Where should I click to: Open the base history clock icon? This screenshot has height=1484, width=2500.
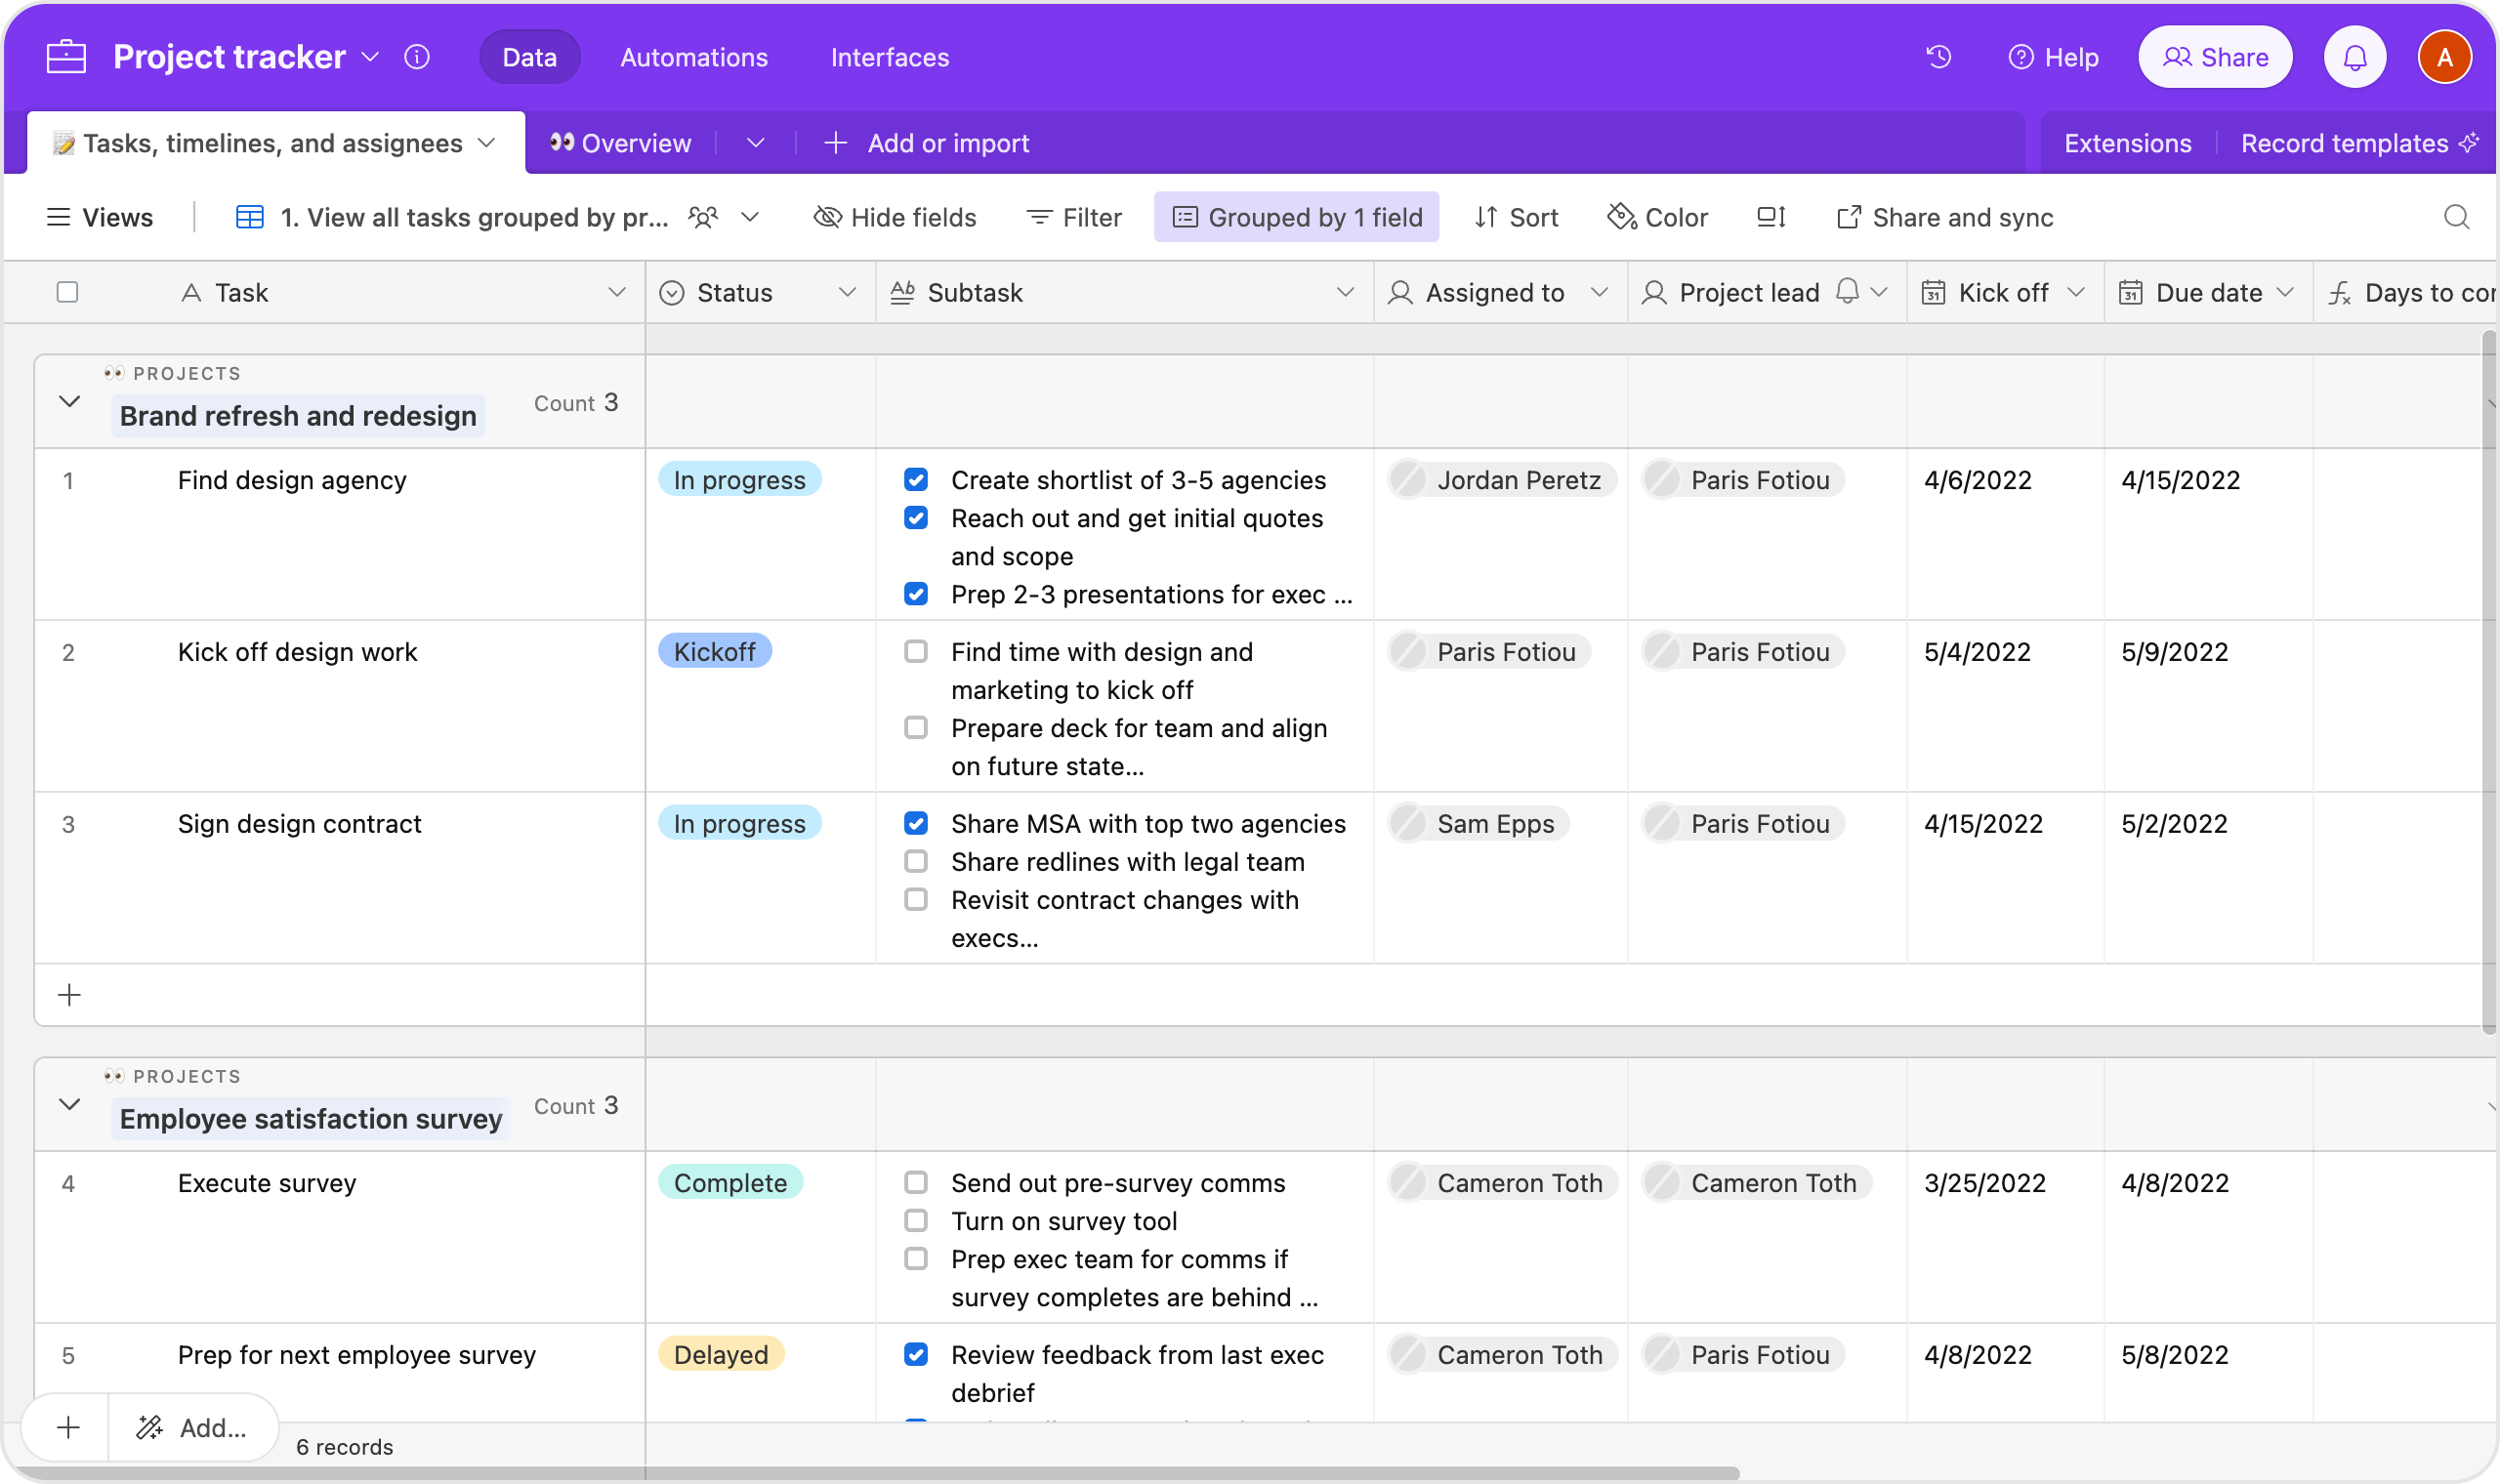1938,57
